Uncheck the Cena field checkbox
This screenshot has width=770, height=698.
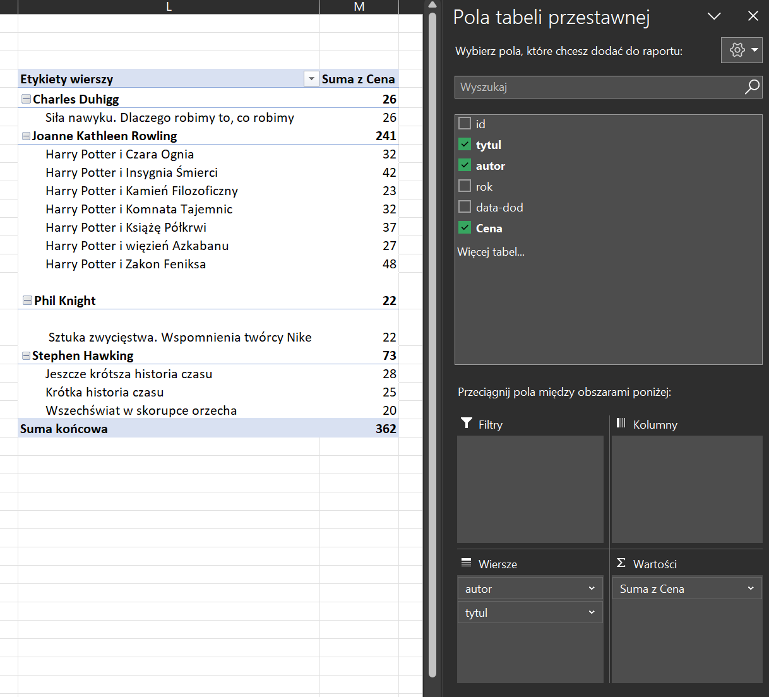464,228
